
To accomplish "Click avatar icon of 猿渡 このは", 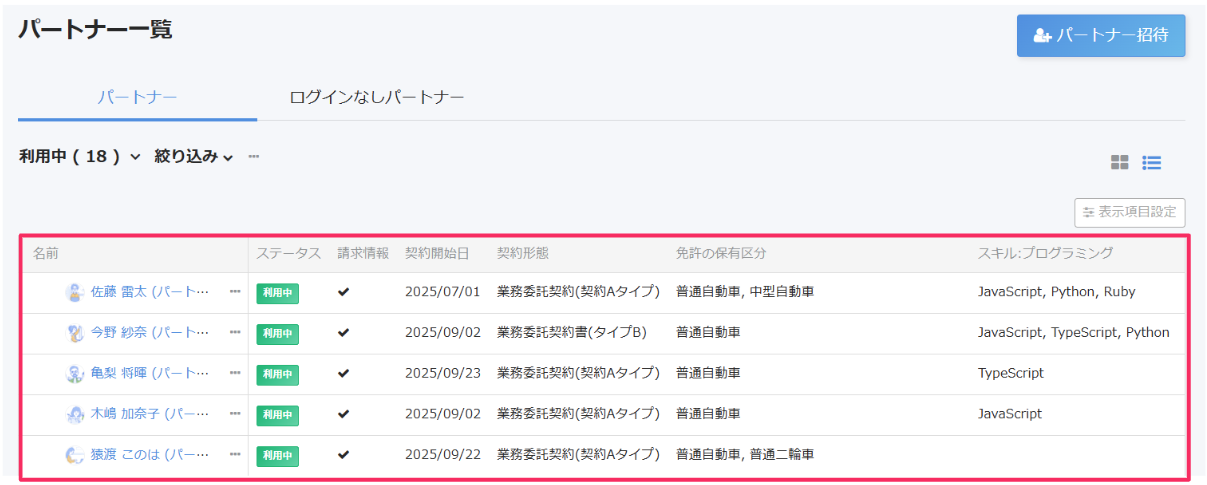I will [74, 454].
